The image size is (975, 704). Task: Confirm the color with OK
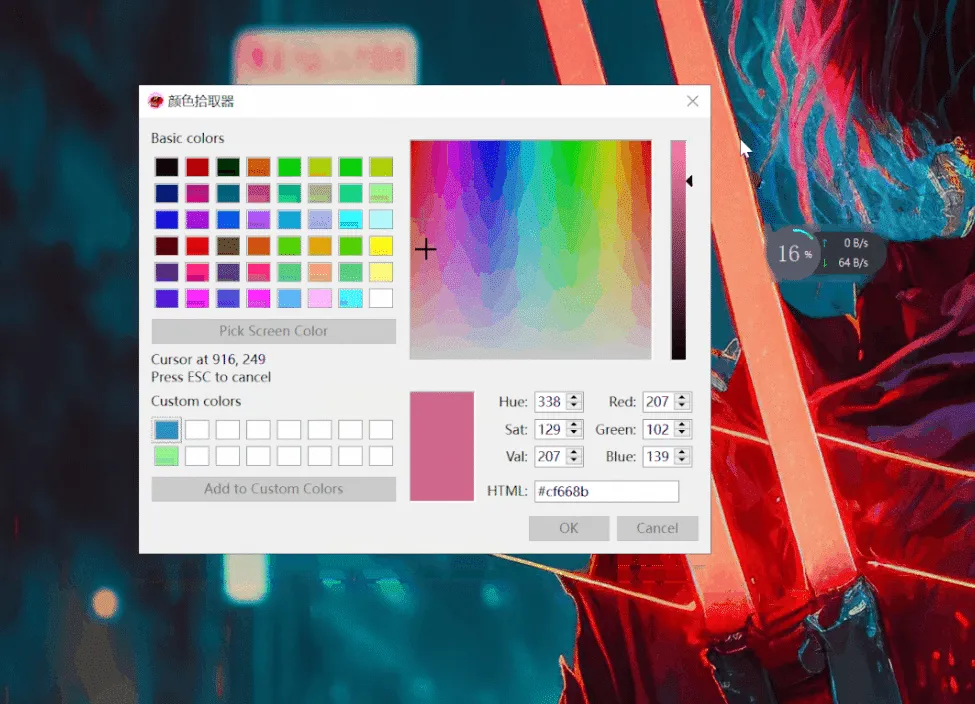click(x=568, y=528)
